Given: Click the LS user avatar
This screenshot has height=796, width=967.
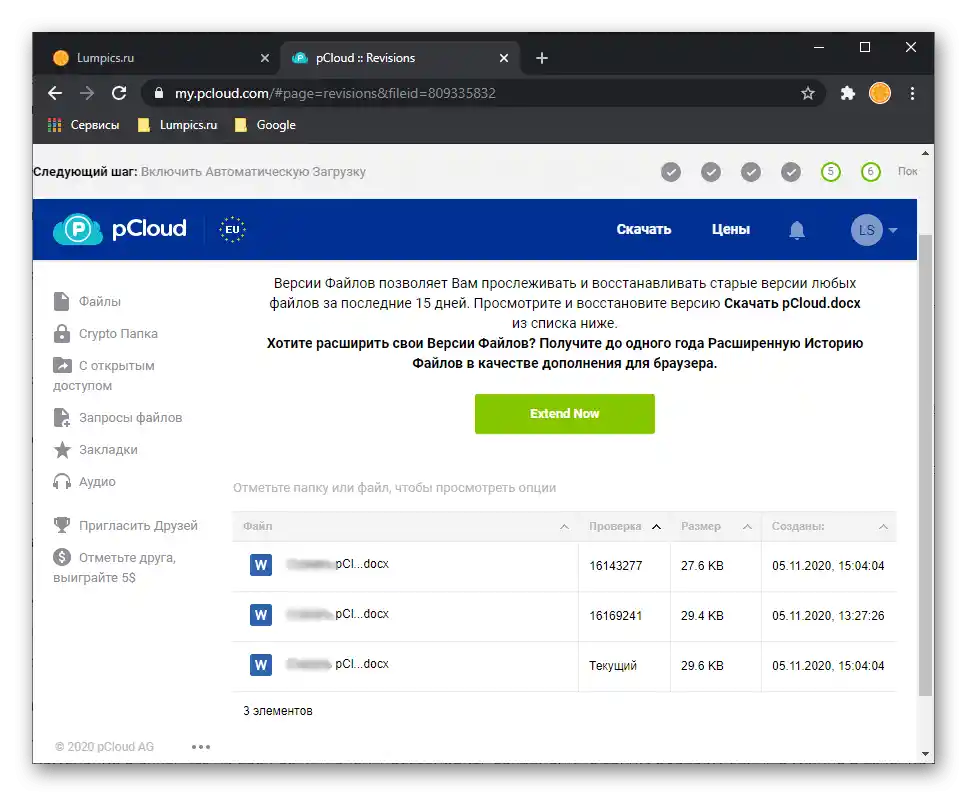Looking at the screenshot, I should [866, 230].
